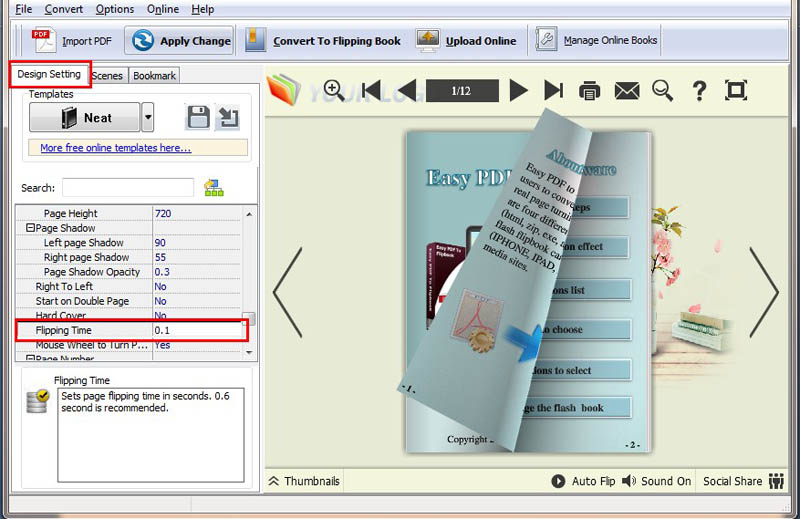This screenshot has height=519, width=800.
Task: Select Right page Shadow value 55
Action: (x=196, y=257)
